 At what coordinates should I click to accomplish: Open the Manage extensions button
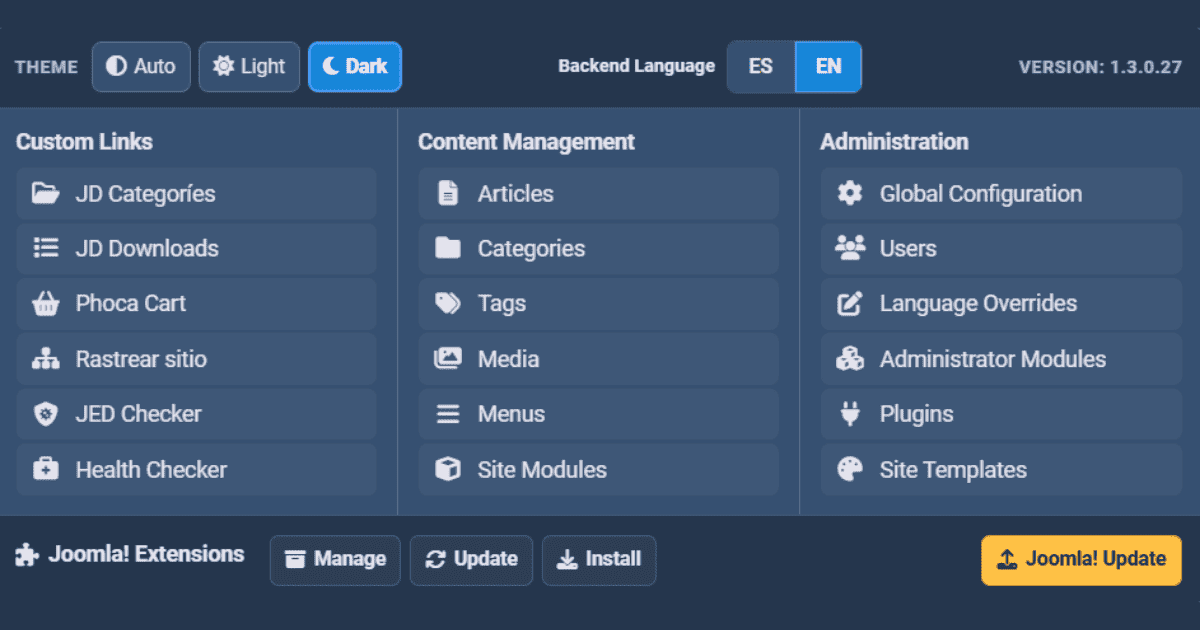click(335, 560)
